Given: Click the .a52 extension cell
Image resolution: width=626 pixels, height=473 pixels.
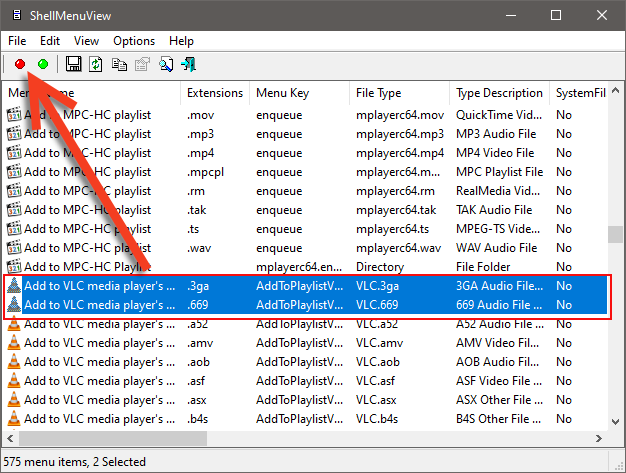Looking at the screenshot, I should point(198,324).
